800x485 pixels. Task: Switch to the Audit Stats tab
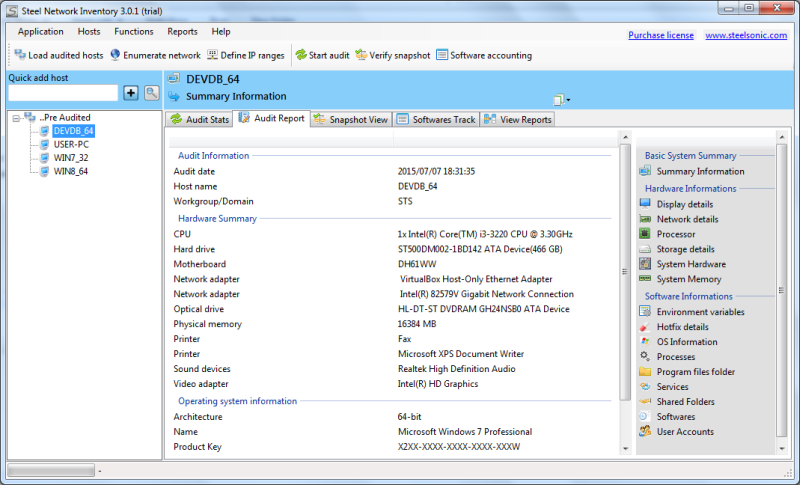(199, 119)
